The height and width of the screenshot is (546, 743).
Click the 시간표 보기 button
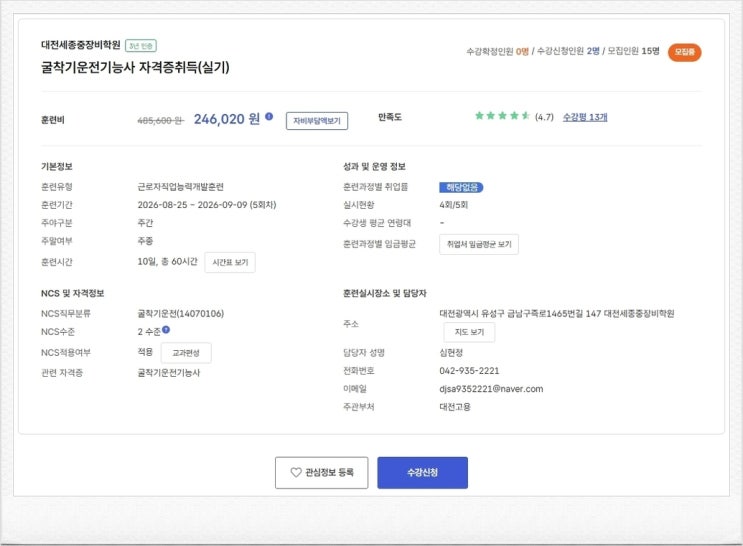(230, 262)
